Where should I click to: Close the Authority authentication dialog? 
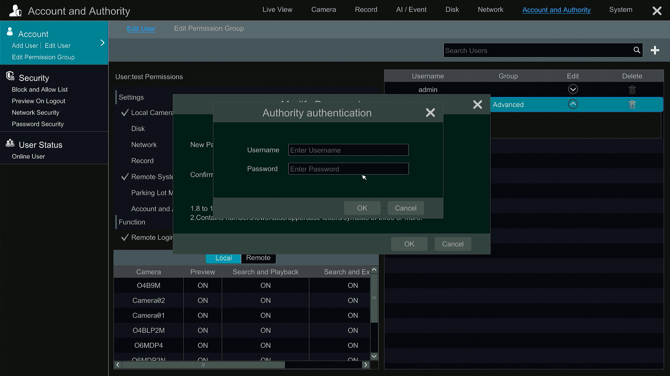[x=430, y=113]
